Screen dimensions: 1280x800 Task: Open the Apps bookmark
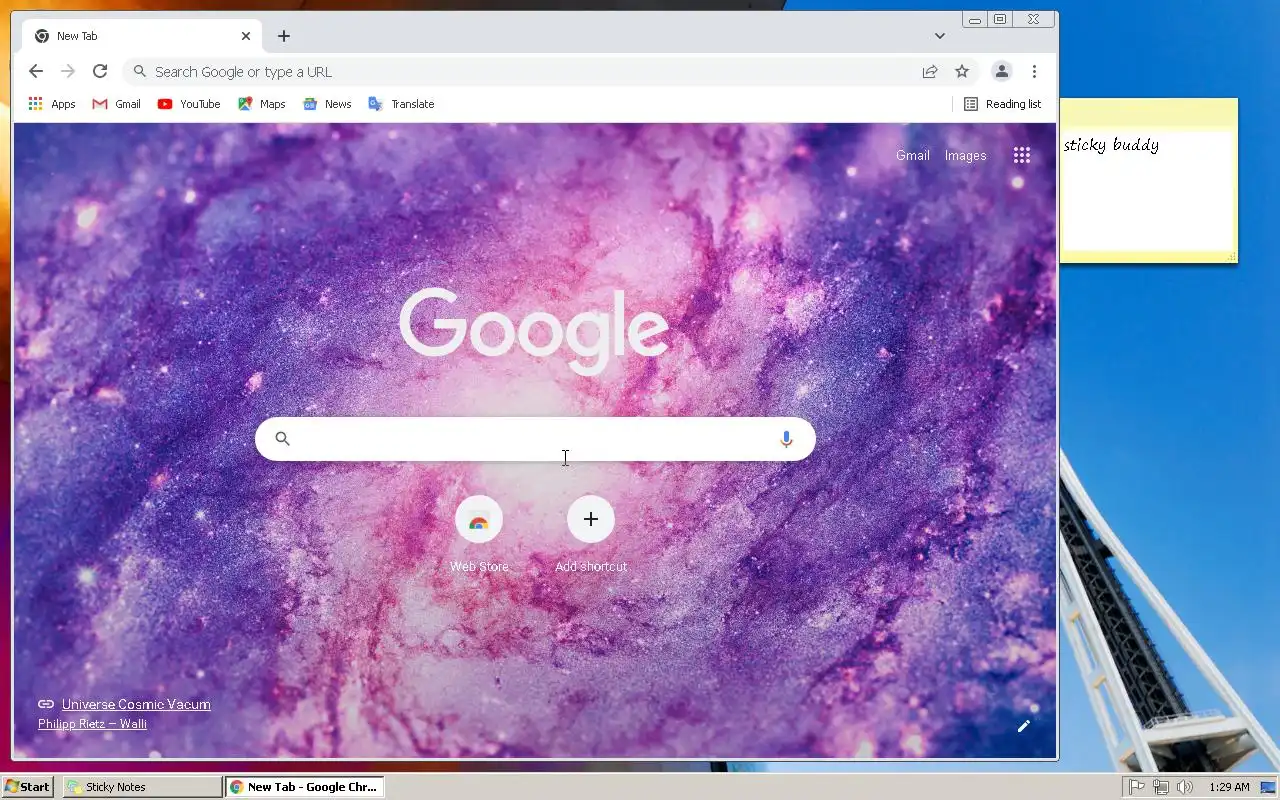pos(52,104)
